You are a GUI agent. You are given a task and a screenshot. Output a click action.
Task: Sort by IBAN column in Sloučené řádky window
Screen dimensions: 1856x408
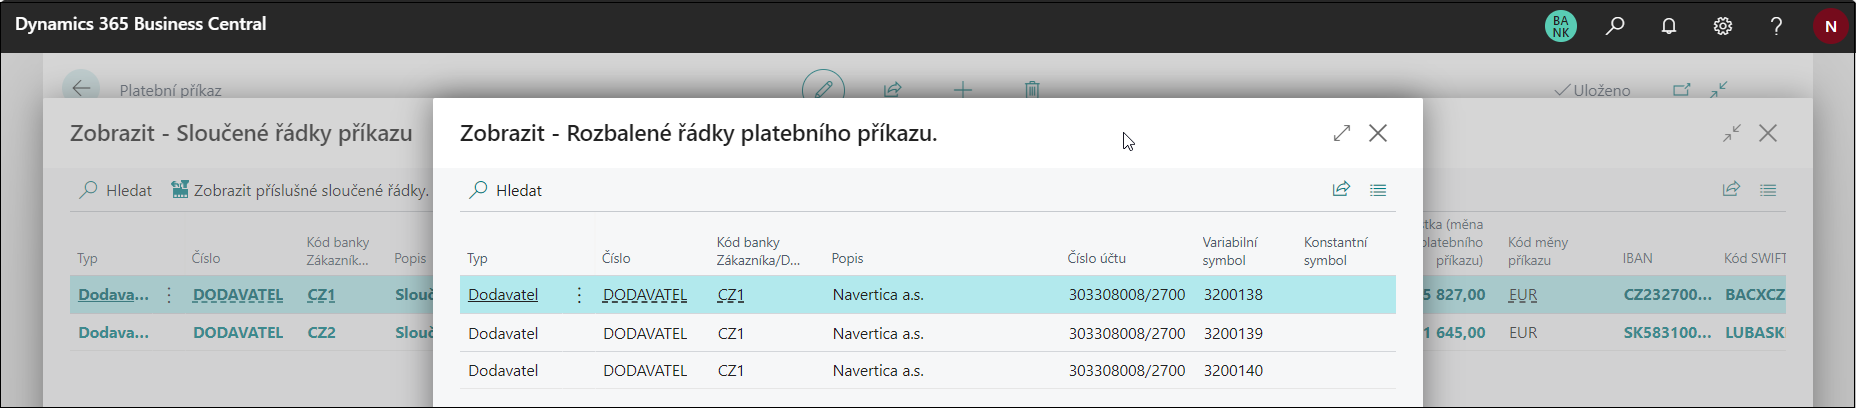[1637, 258]
